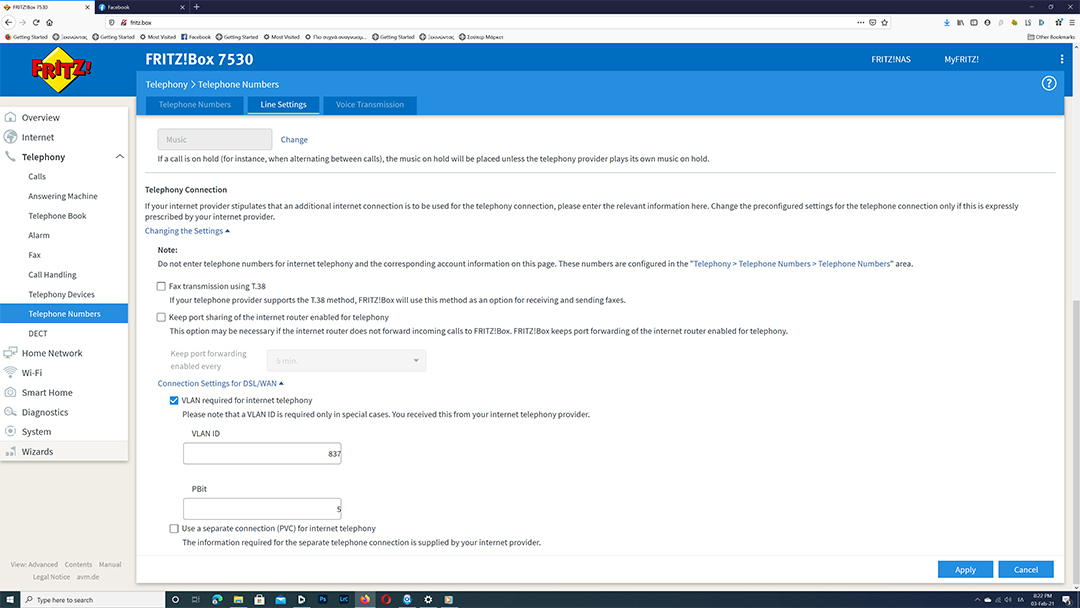
Task: Collapse the Telephony sidebar menu
Action: tap(119, 156)
